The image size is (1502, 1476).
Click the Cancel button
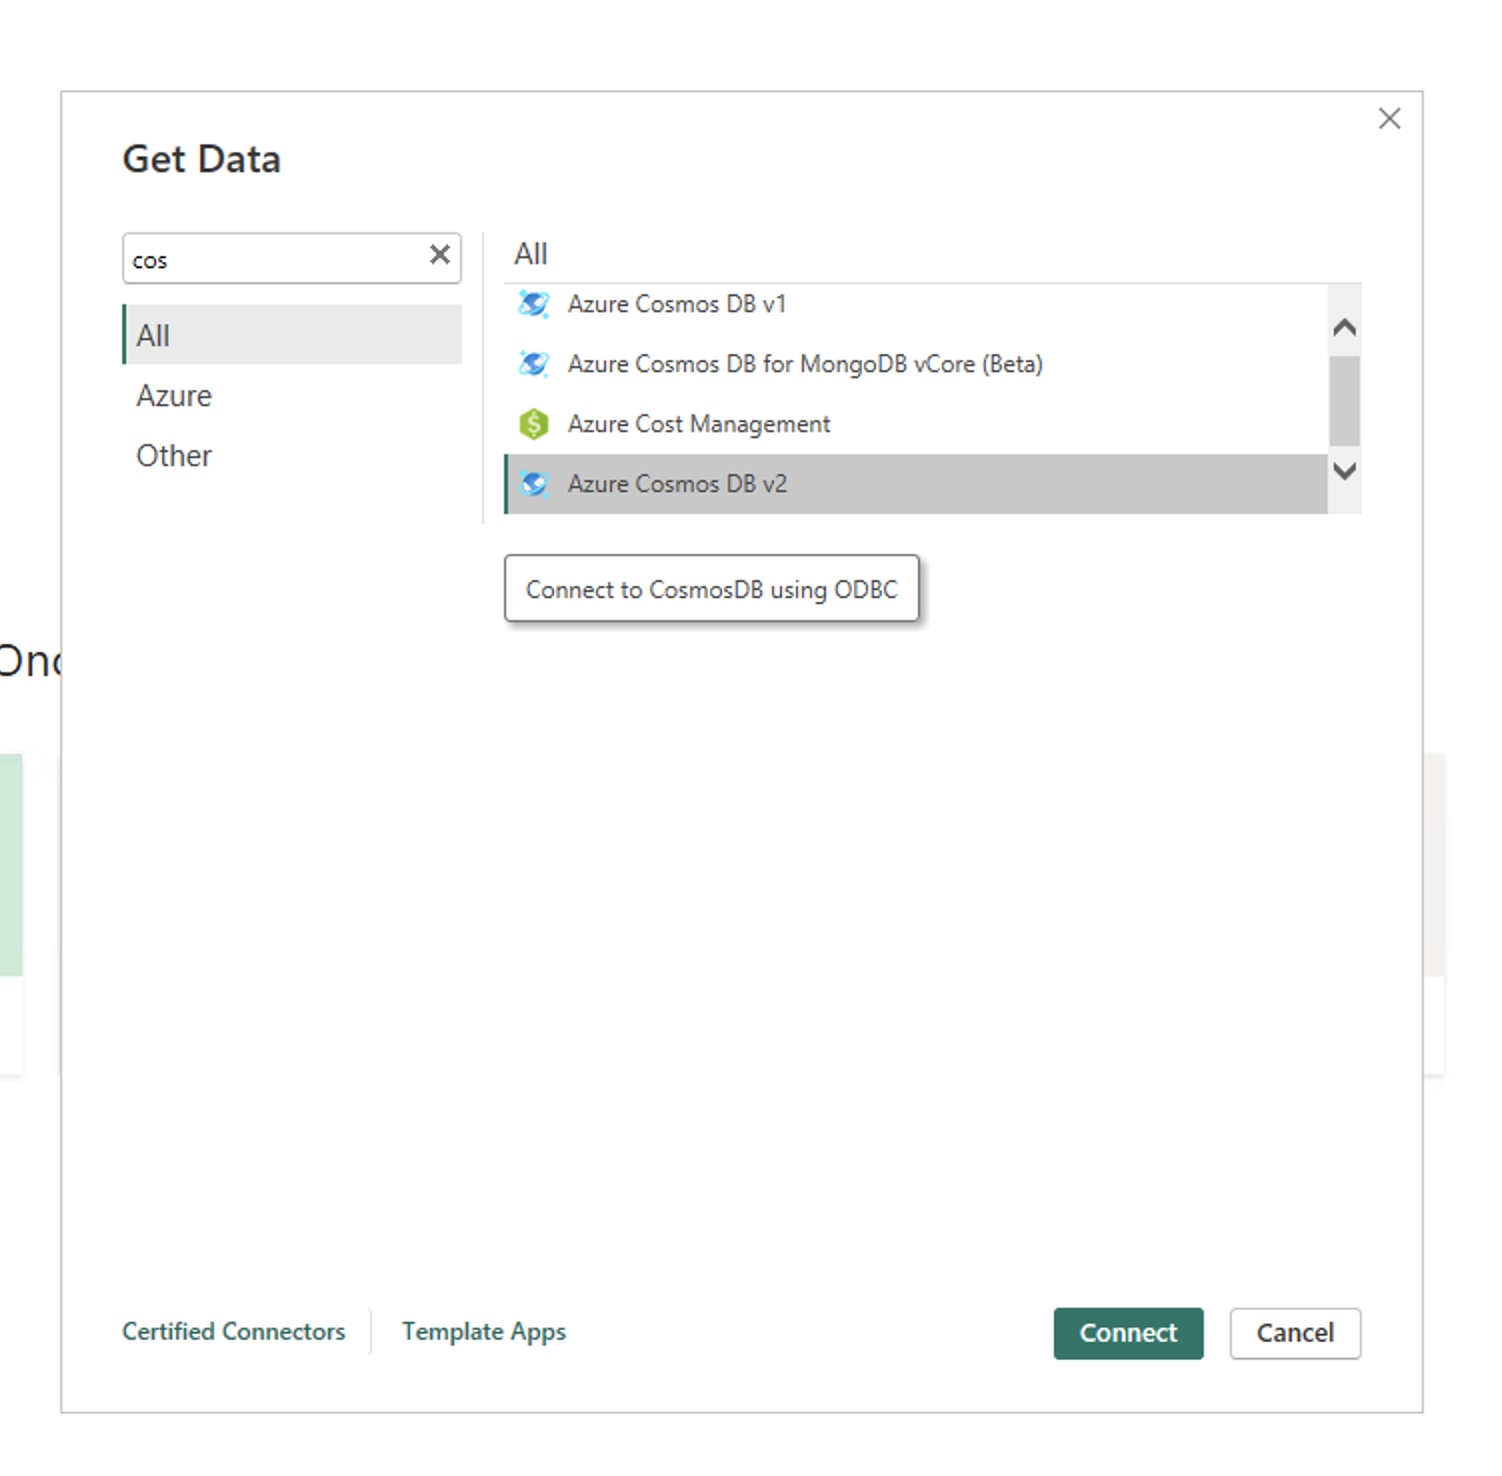1295,1333
